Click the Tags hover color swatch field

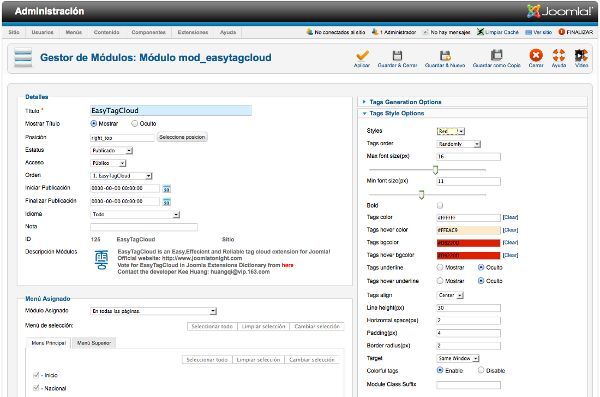[x=468, y=230]
